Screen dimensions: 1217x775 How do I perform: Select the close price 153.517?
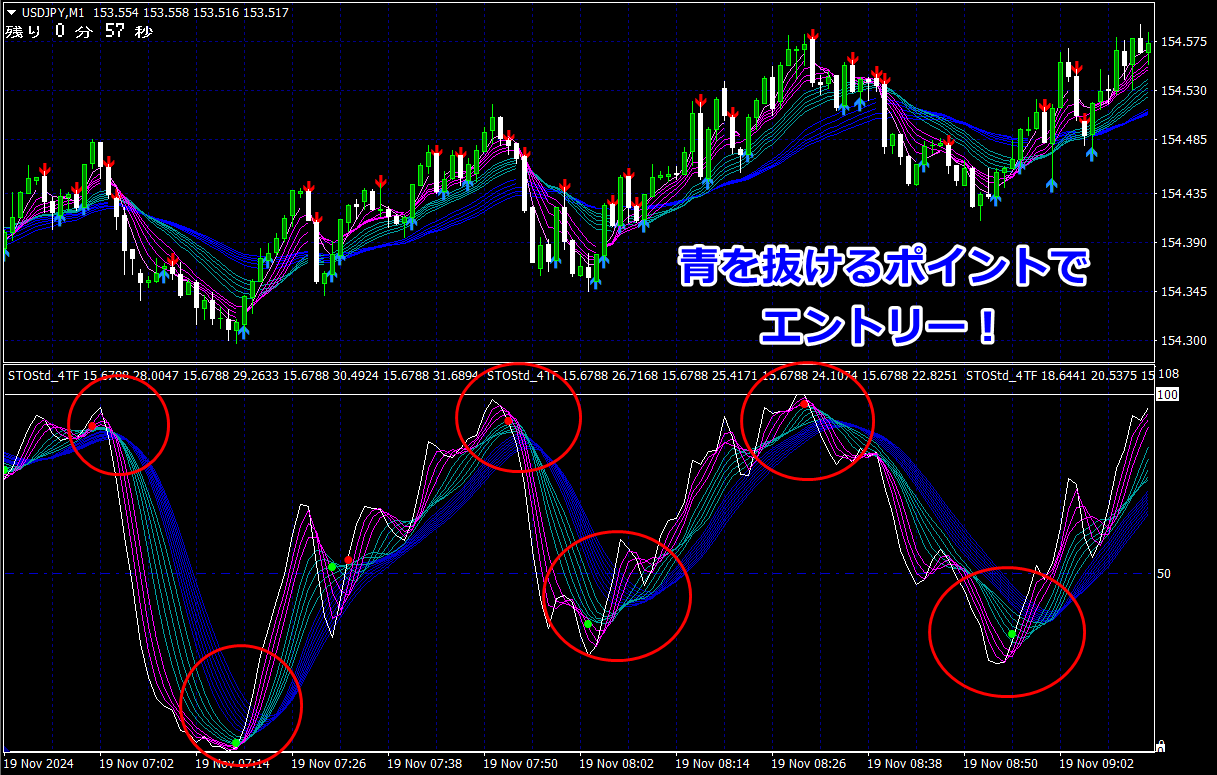pyautogui.click(x=265, y=12)
